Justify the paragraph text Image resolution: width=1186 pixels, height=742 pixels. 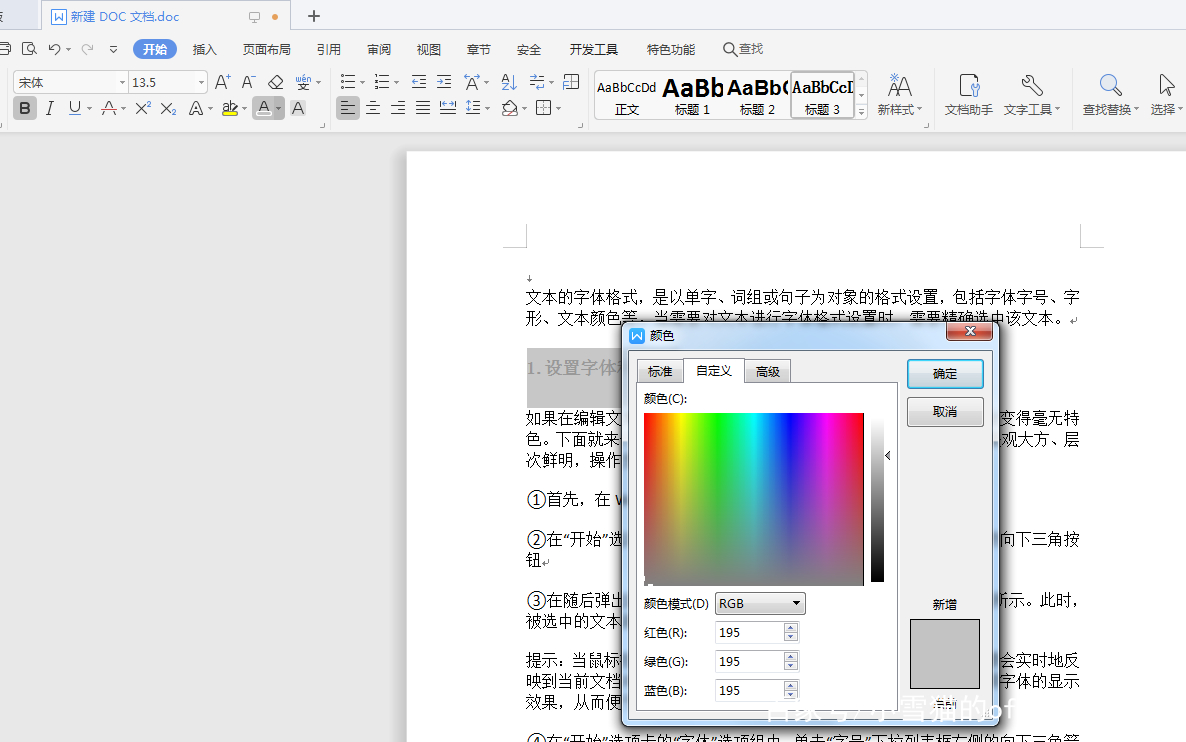(423, 108)
